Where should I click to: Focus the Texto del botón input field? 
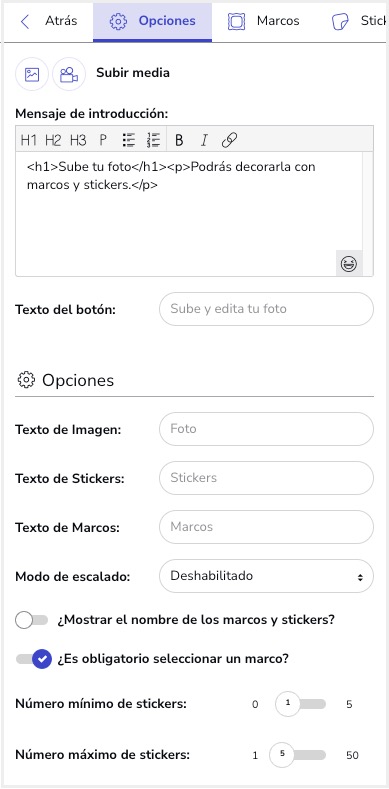tap(266, 309)
